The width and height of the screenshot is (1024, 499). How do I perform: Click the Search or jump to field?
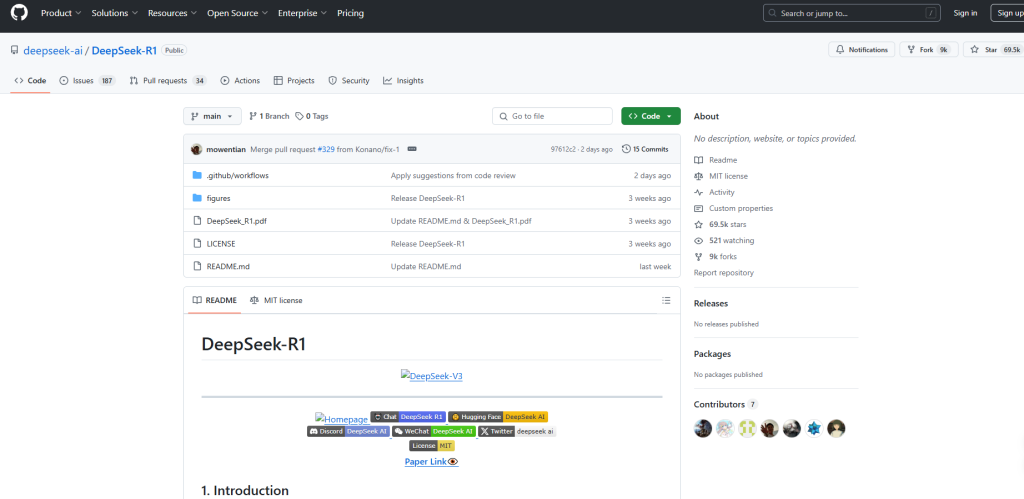tap(852, 13)
